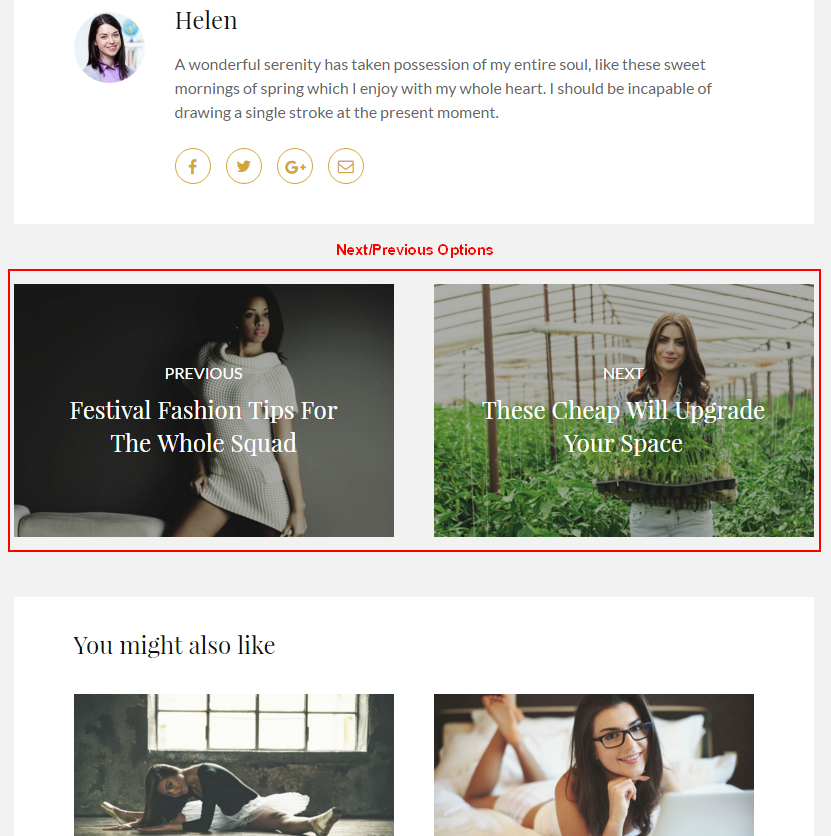
Task: Open Helen's Facebook profile icon
Action: (x=192, y=166)
